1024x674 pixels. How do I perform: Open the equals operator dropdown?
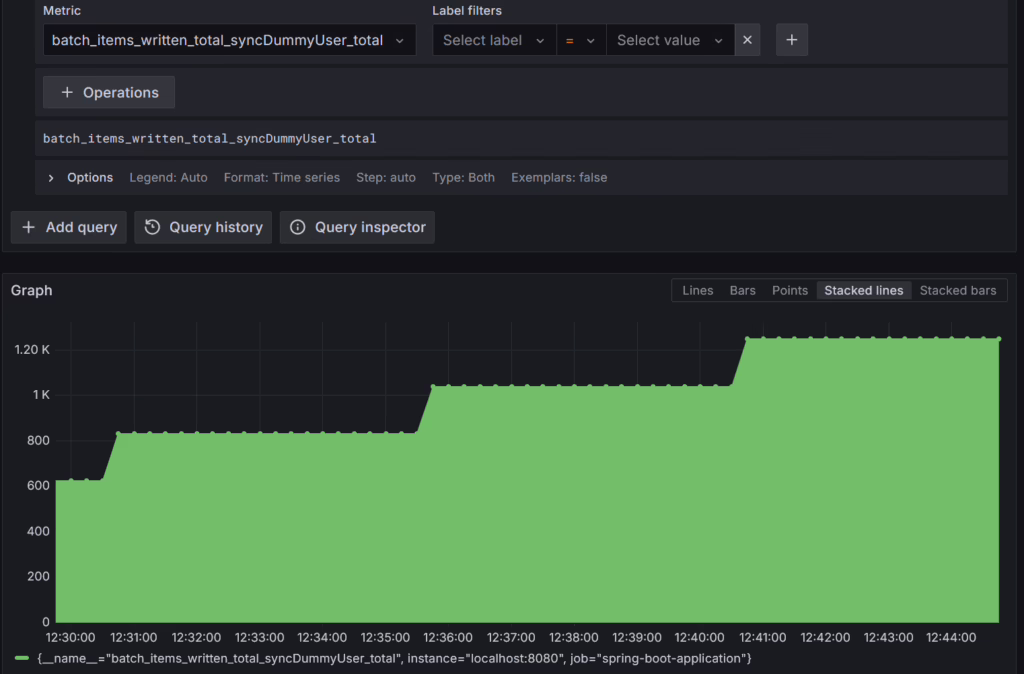581,40
